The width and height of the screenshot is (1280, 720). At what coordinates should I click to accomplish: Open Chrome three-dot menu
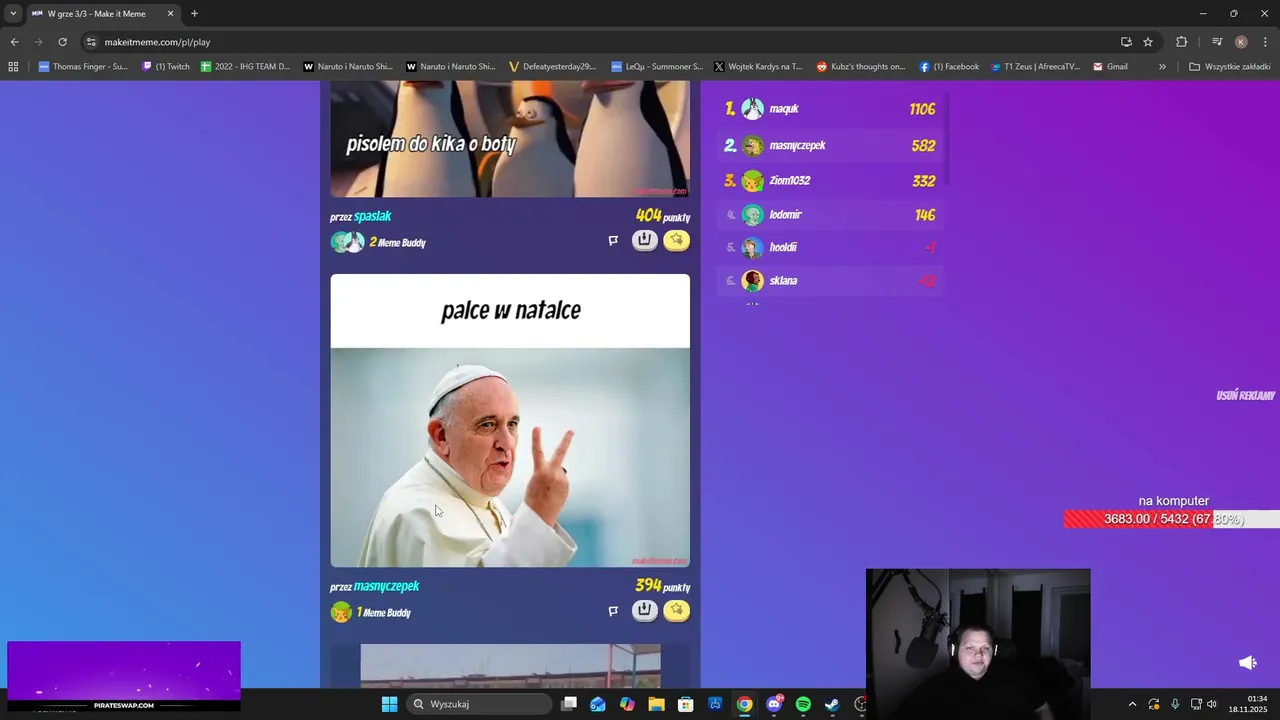coord(1265,42)
